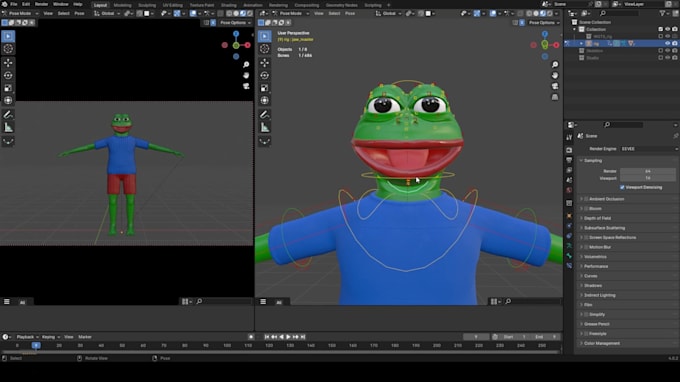Toggle camera view icon in right viewport
The width and height of the screenshot is (680, 382).
(555, 86)
